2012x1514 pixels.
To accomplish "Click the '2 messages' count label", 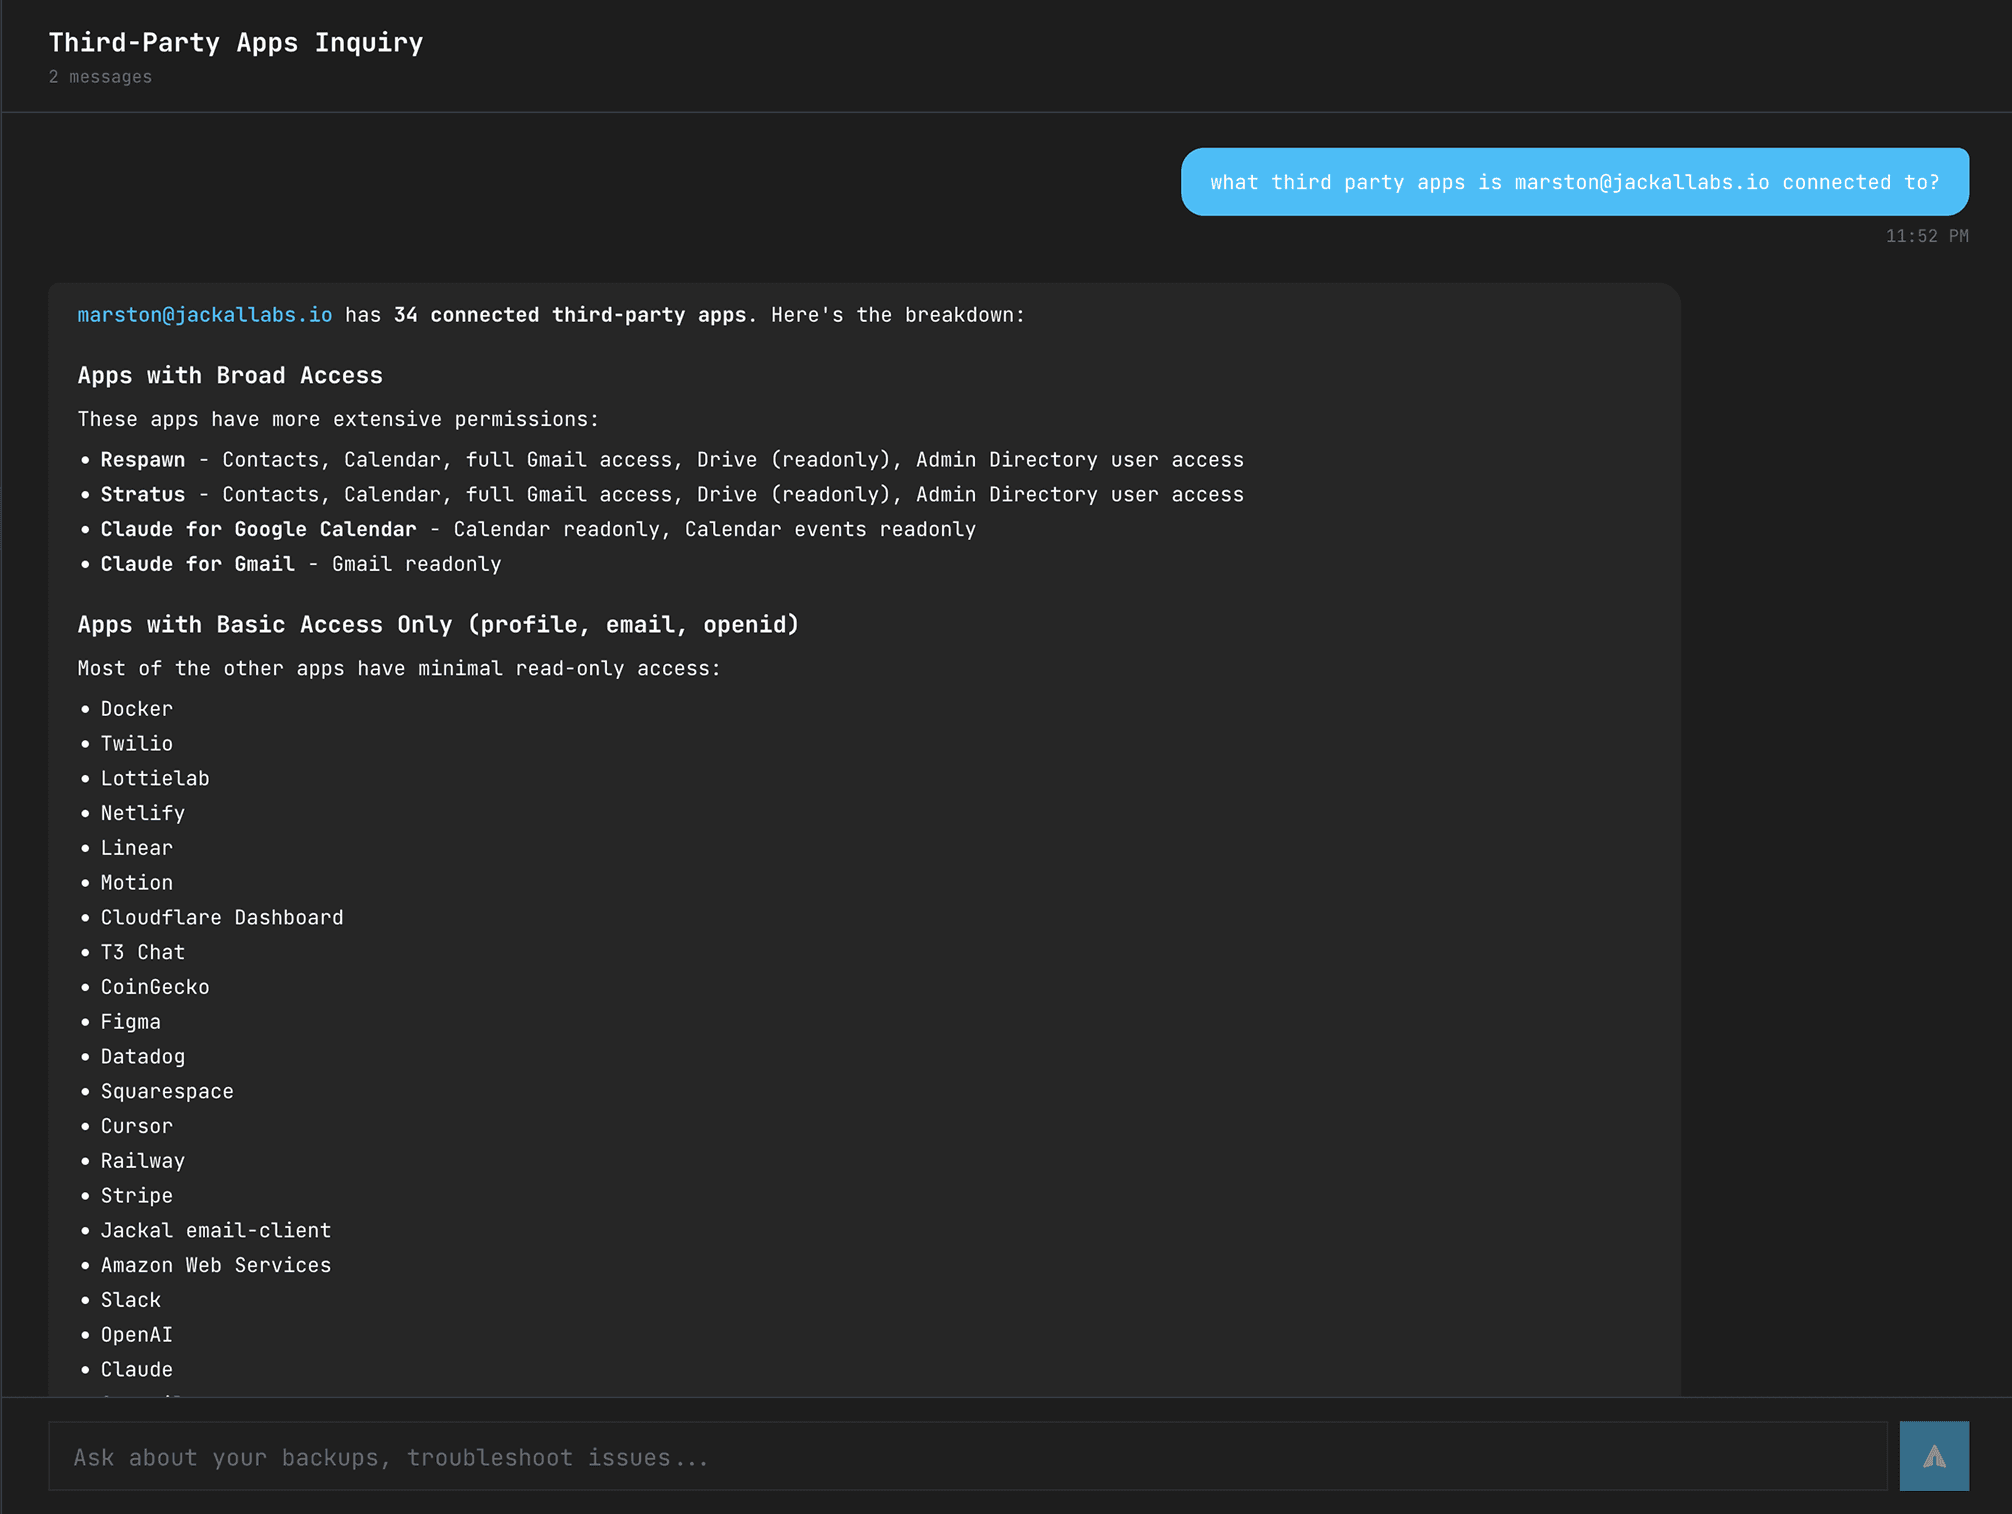I will (x=100, y=77).
